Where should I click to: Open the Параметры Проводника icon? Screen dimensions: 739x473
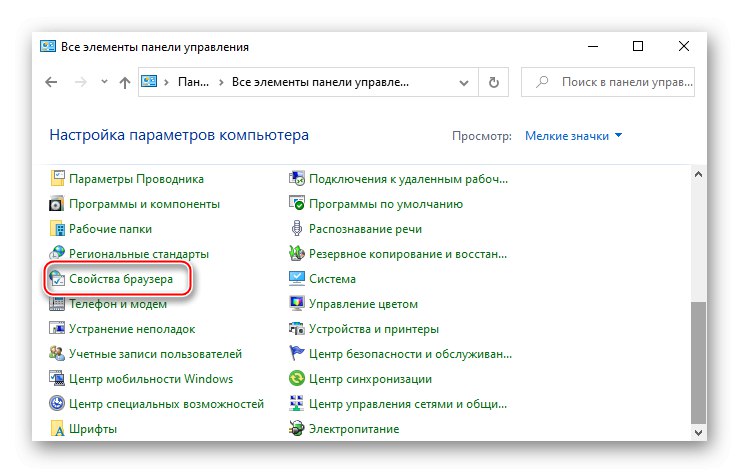tap(57, 179)
